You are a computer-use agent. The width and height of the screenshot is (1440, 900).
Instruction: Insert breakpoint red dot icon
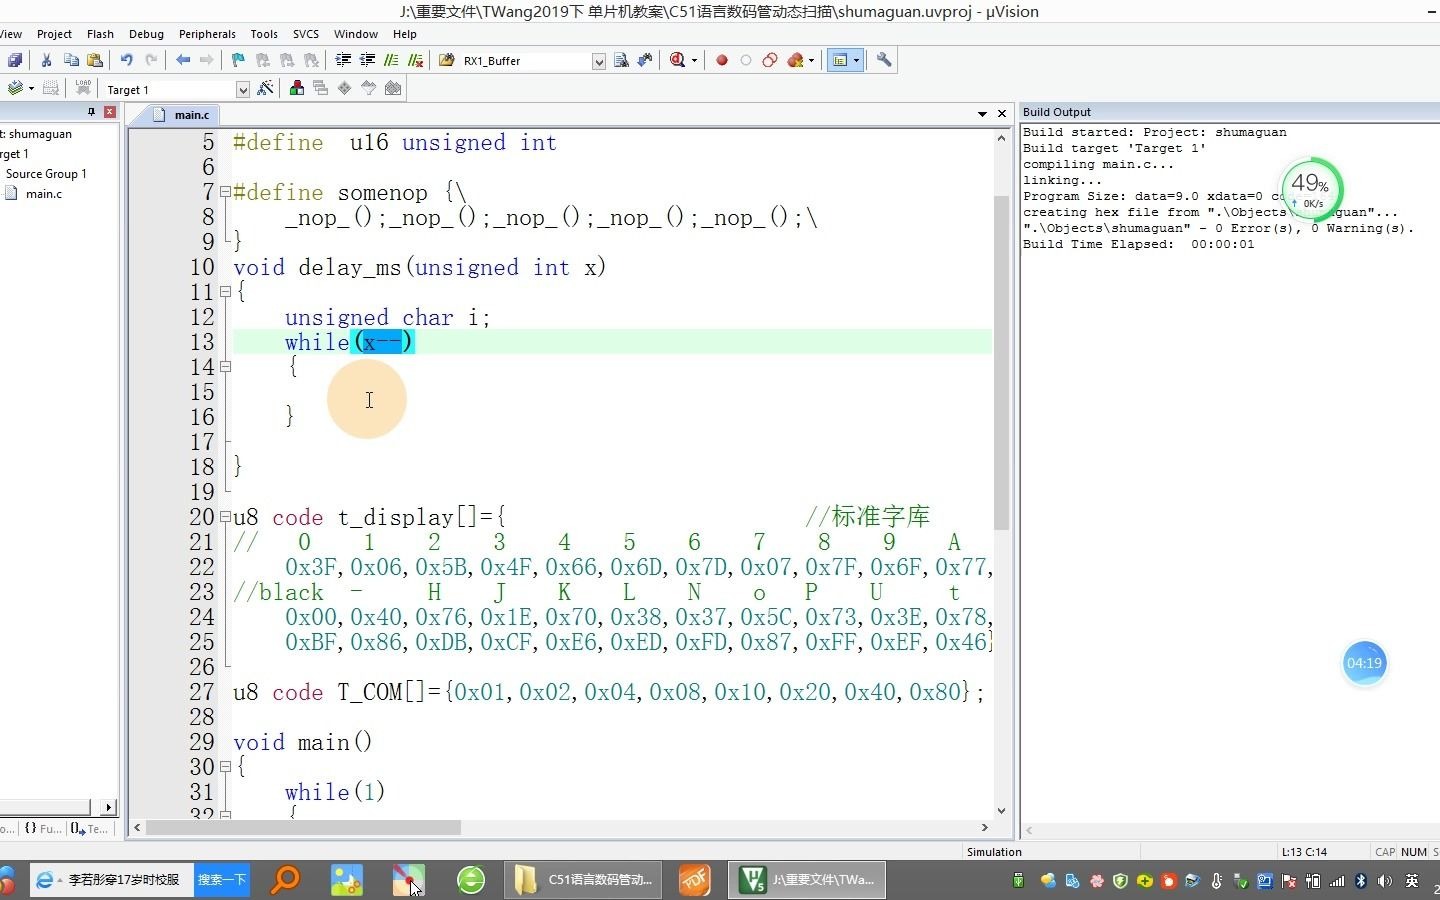click(x=721, y=60)
